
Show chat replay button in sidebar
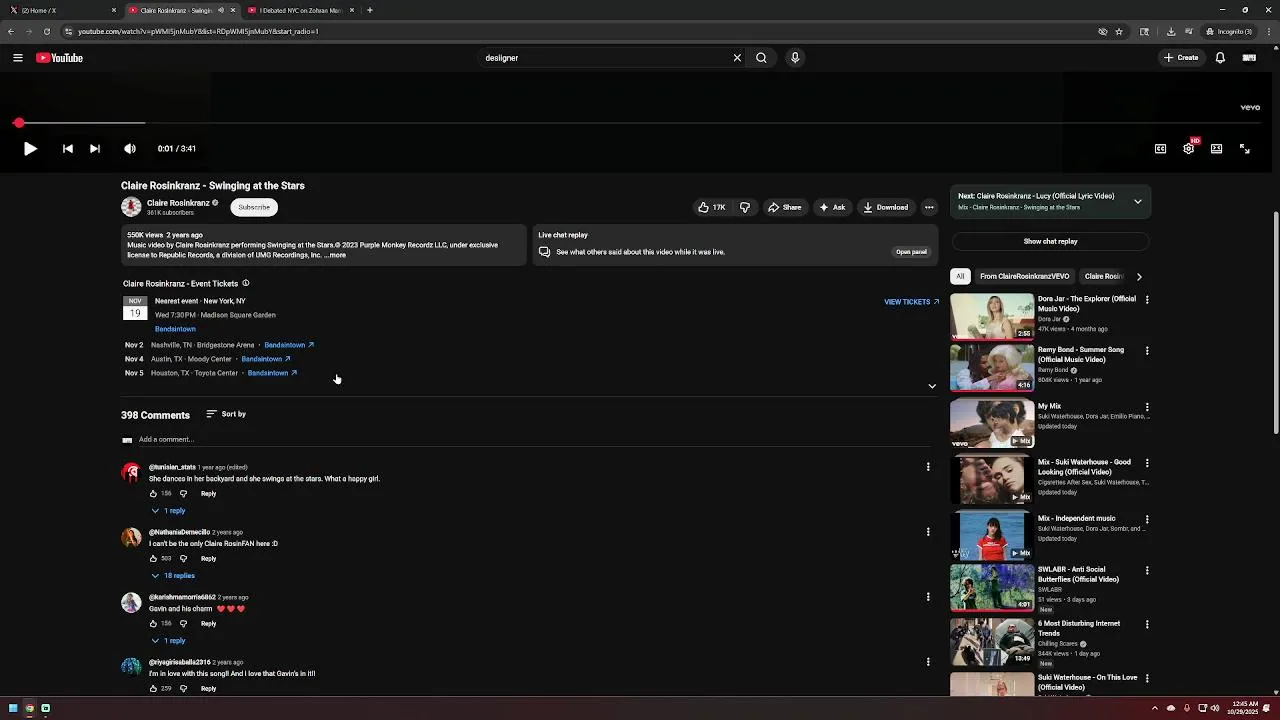point(1050,242)
